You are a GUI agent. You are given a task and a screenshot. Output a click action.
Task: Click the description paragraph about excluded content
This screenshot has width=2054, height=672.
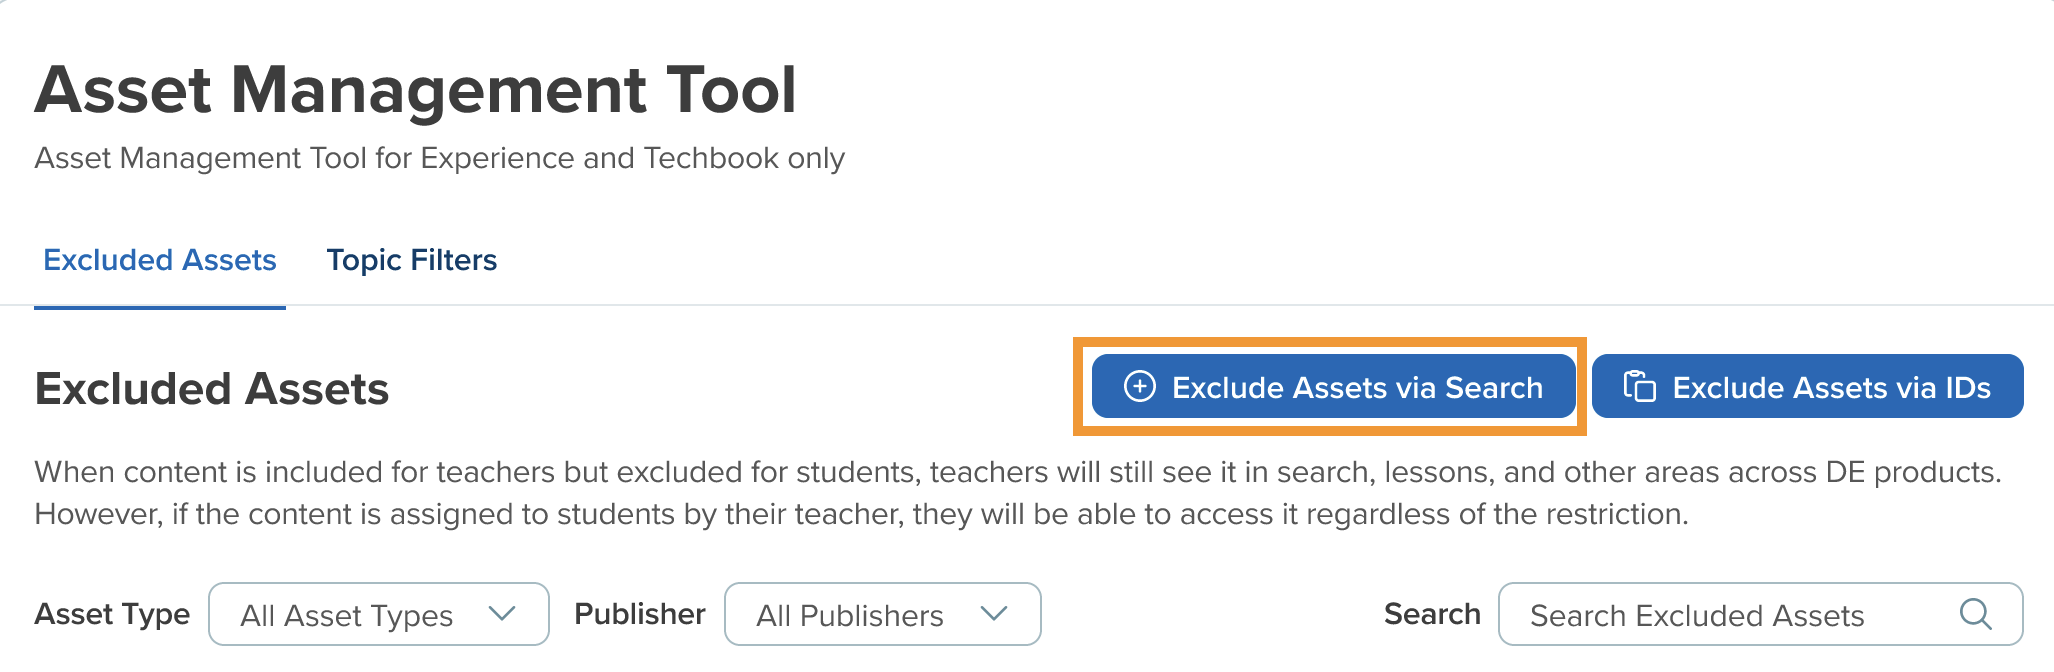(1017, 493)
